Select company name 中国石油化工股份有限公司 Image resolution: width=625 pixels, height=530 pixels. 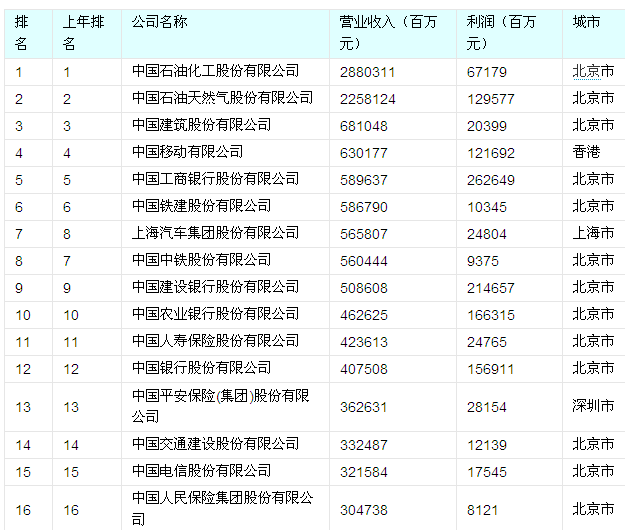[x=215, y=71]
